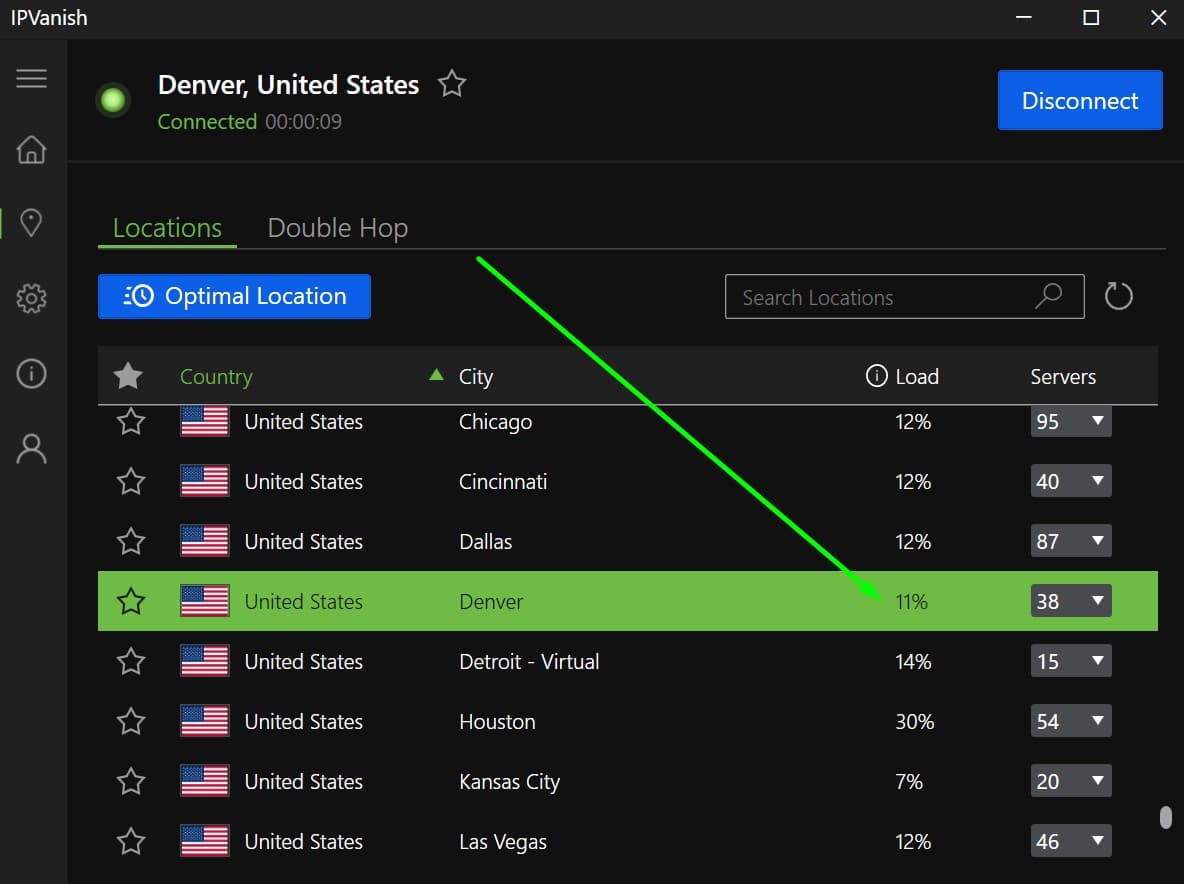Click the flag icon in Cincinnati row
This screenshot has width=1184, height=884.
click(205, 481)
